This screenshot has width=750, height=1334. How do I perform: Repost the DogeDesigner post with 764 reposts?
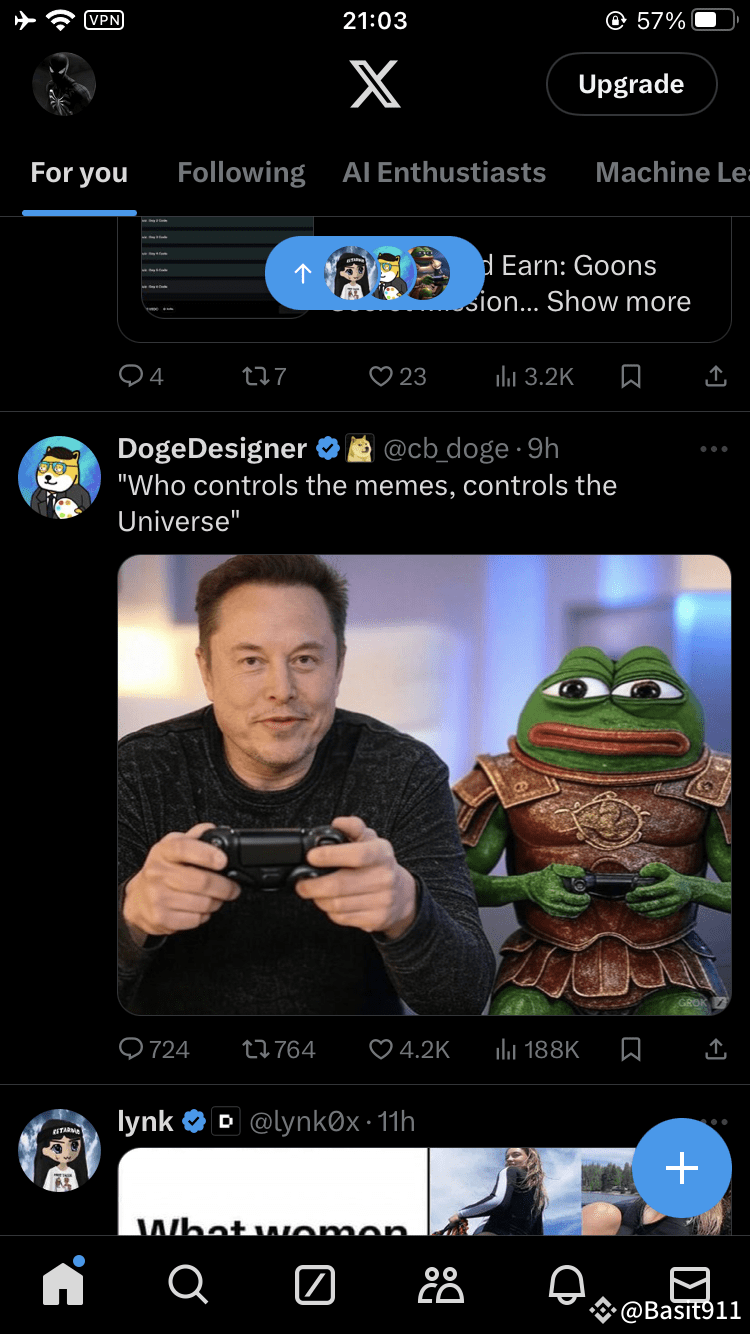[x=255, y=1049]
